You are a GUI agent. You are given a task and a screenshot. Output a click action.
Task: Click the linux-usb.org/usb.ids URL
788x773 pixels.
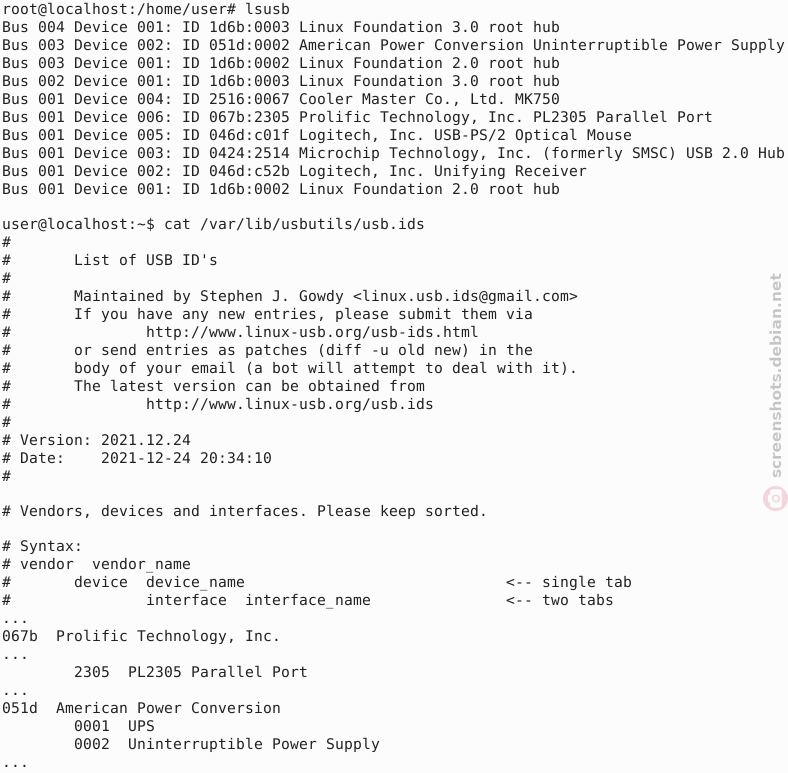coord(289,404)
